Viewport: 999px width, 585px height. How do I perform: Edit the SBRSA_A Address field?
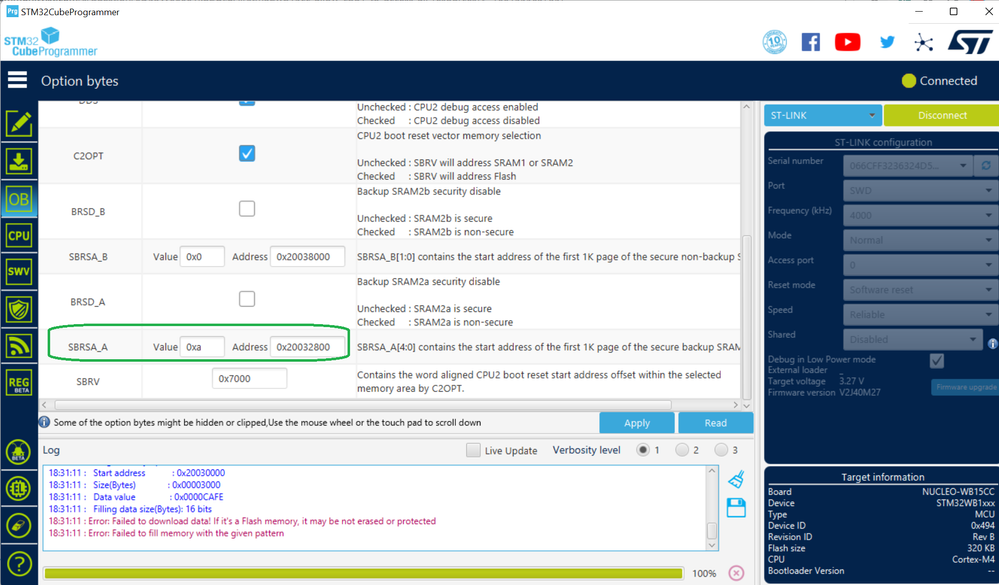[x=308, y=347]
